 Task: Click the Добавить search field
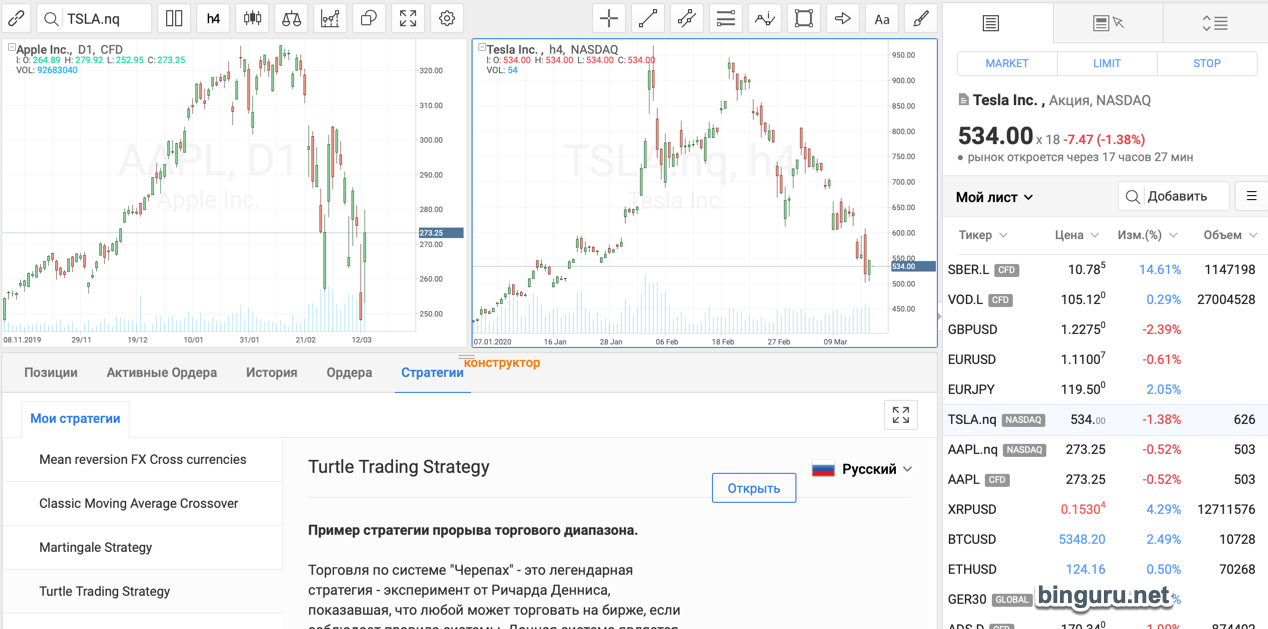1173,196
